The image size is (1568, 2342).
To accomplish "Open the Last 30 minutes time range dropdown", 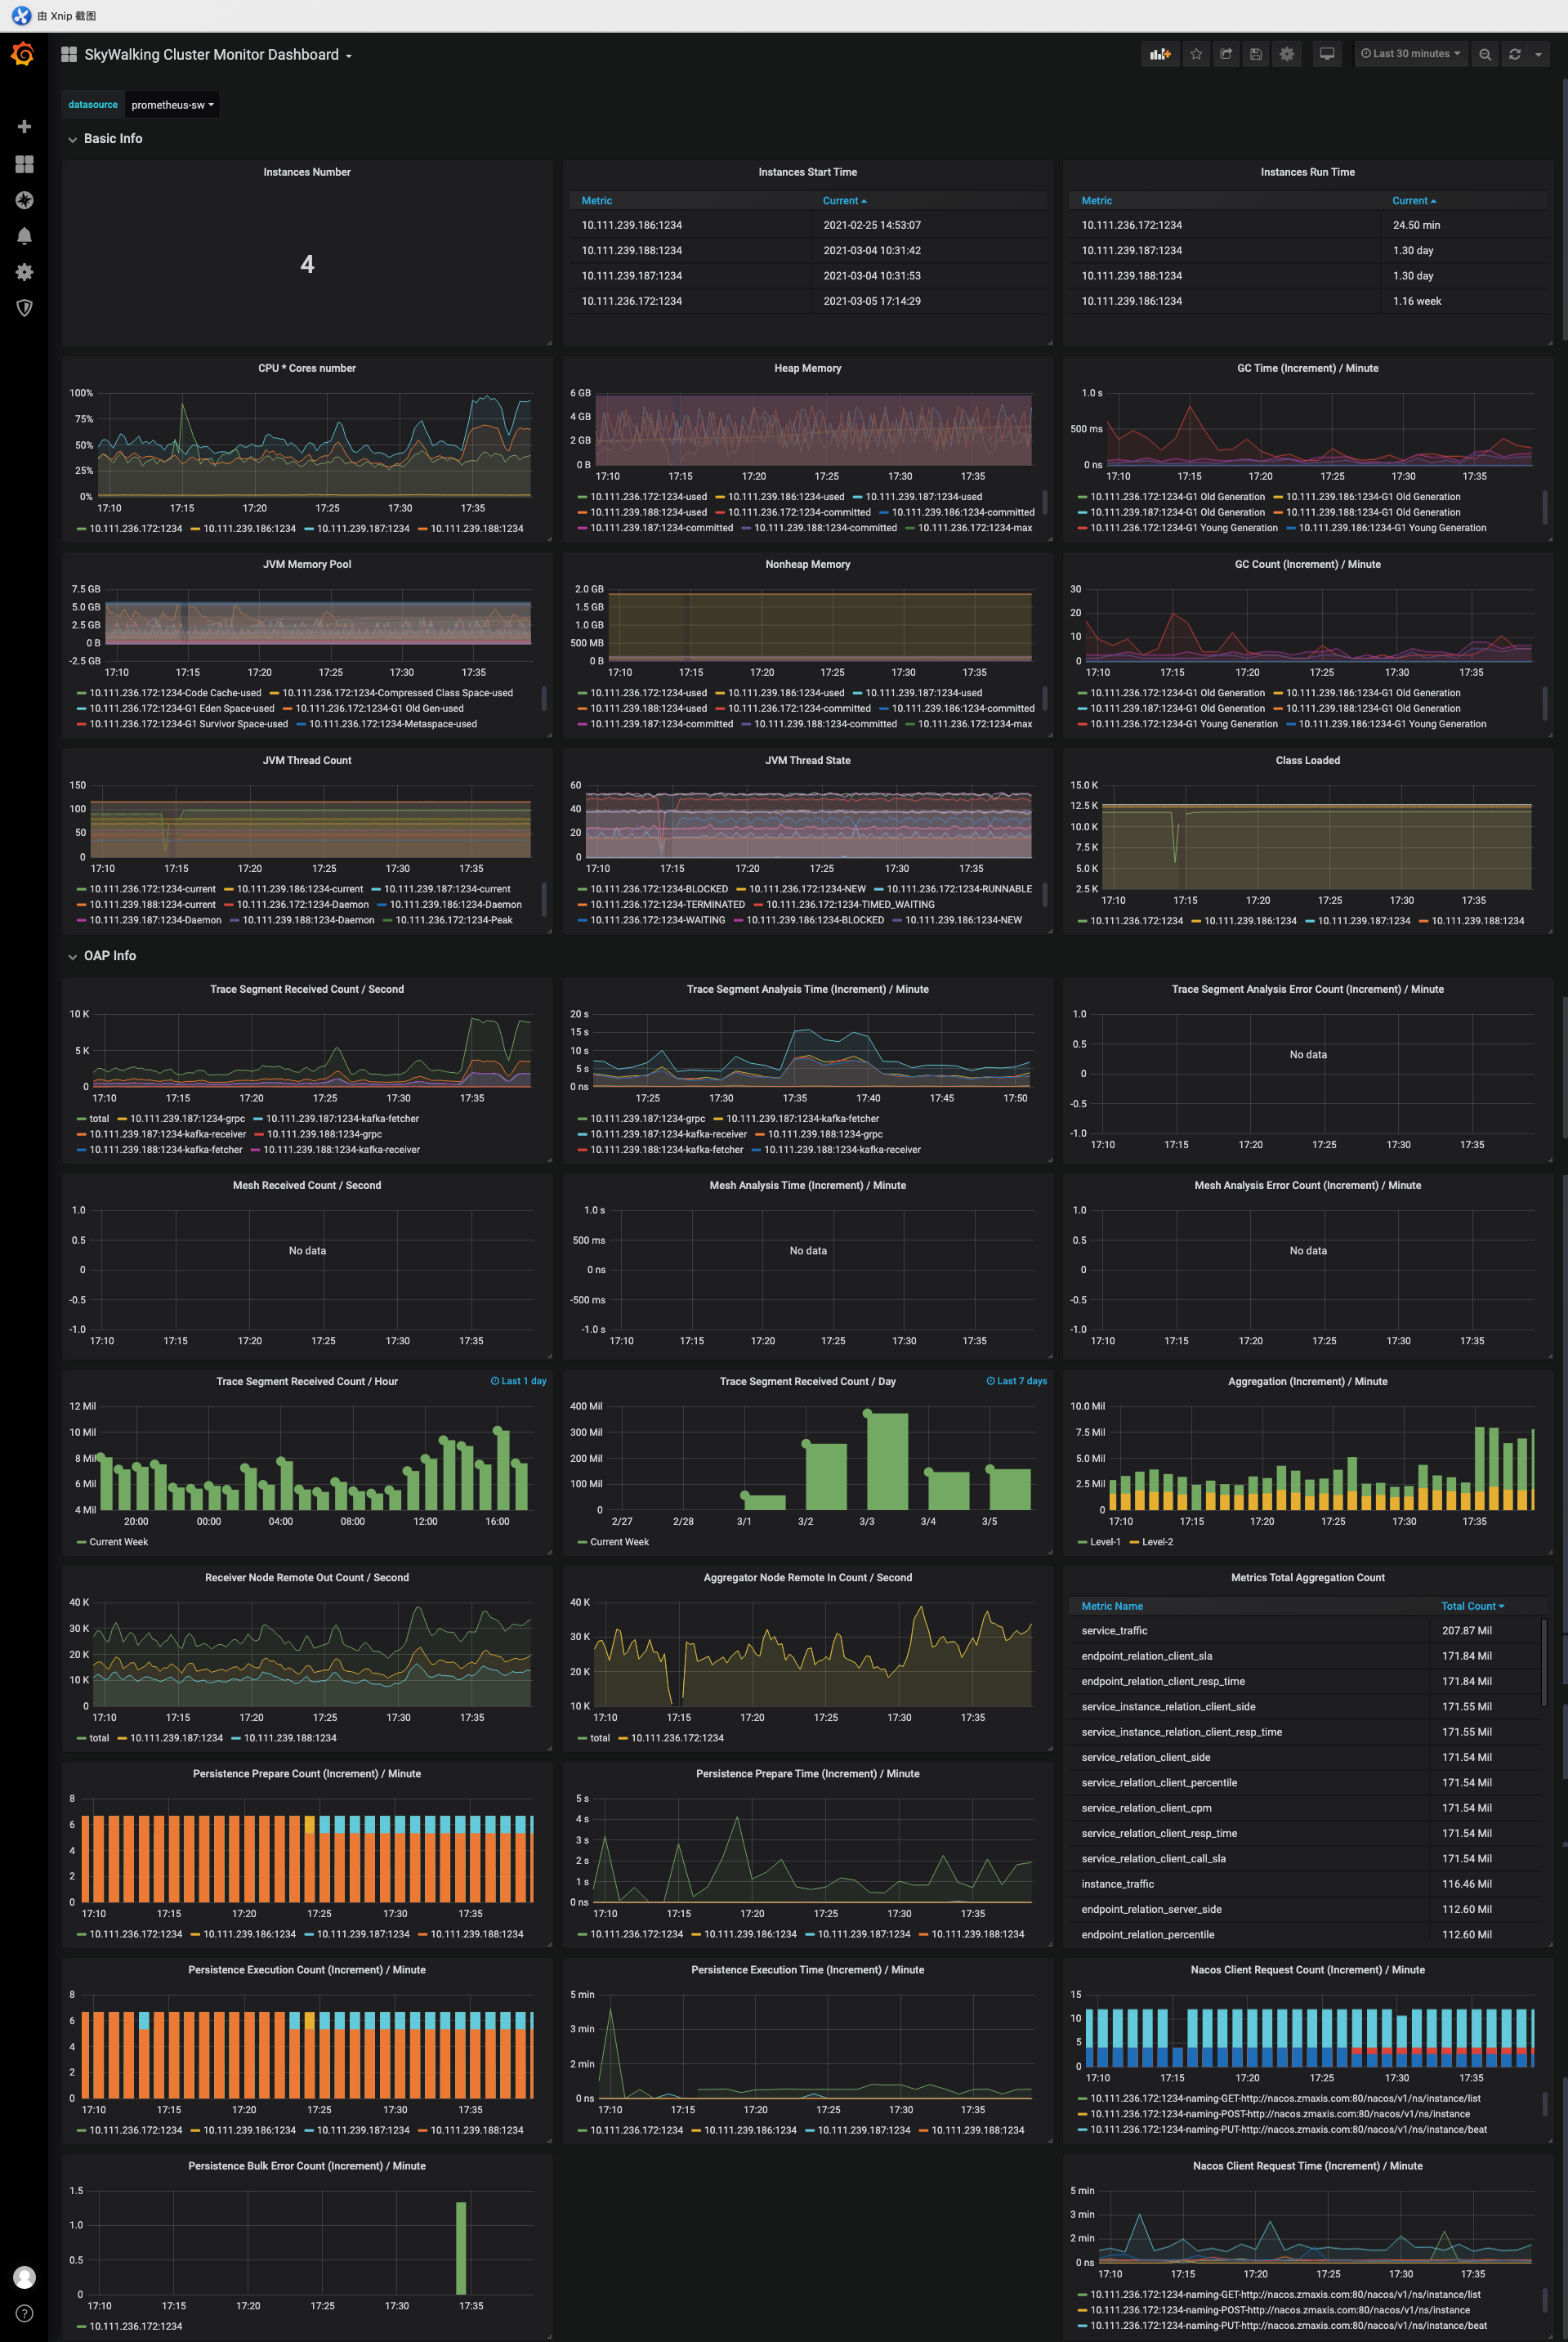I will click(x=1410, y=54).
